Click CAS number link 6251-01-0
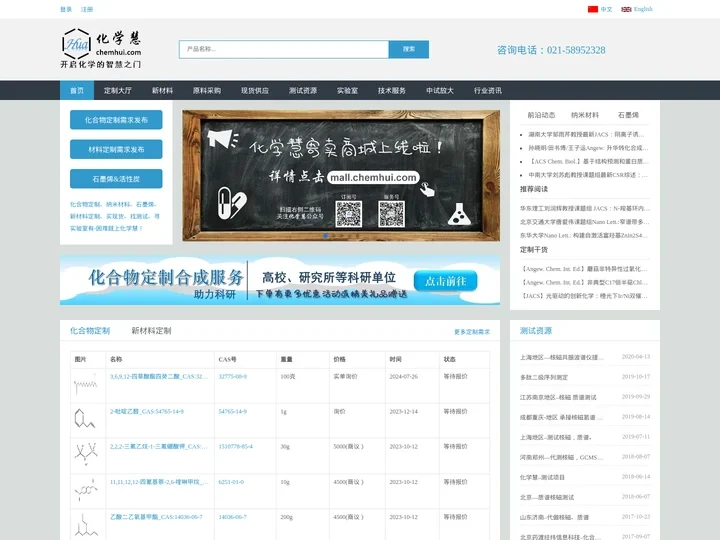Viewport: 720px width, 540px height. point(231,482)
